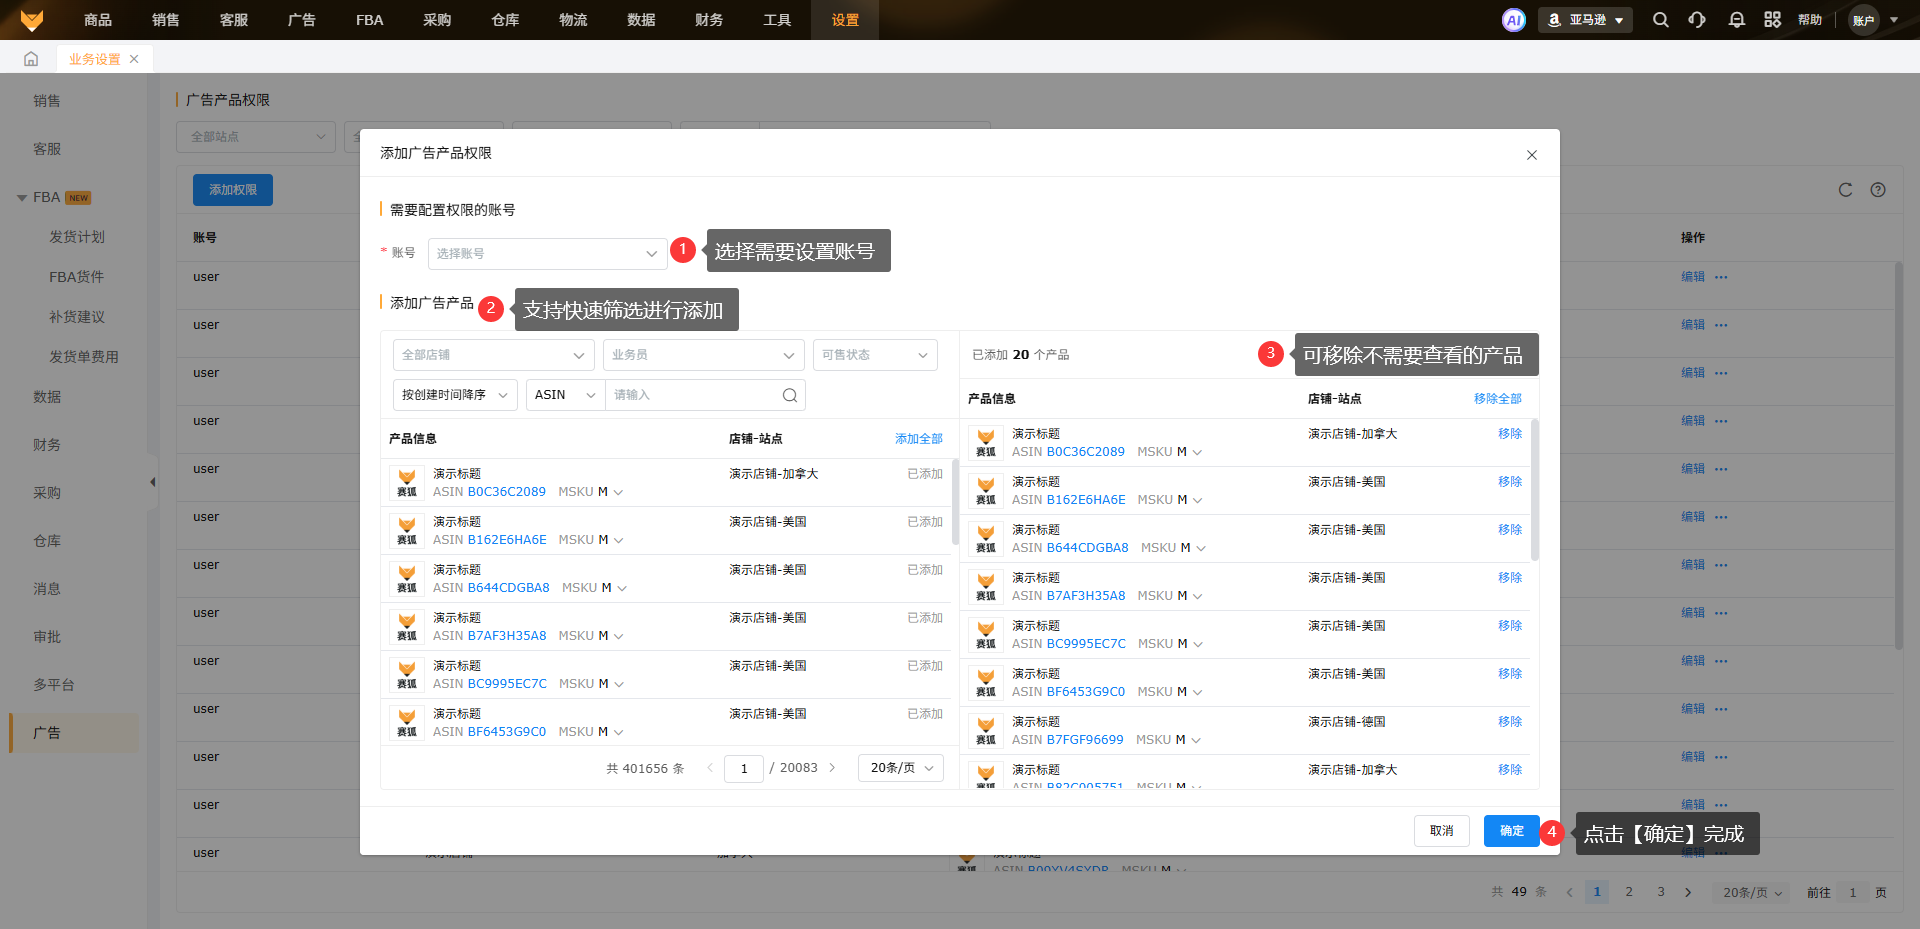
Task: Click 移除全部 to remove all products
Action: coord(1497,399)
